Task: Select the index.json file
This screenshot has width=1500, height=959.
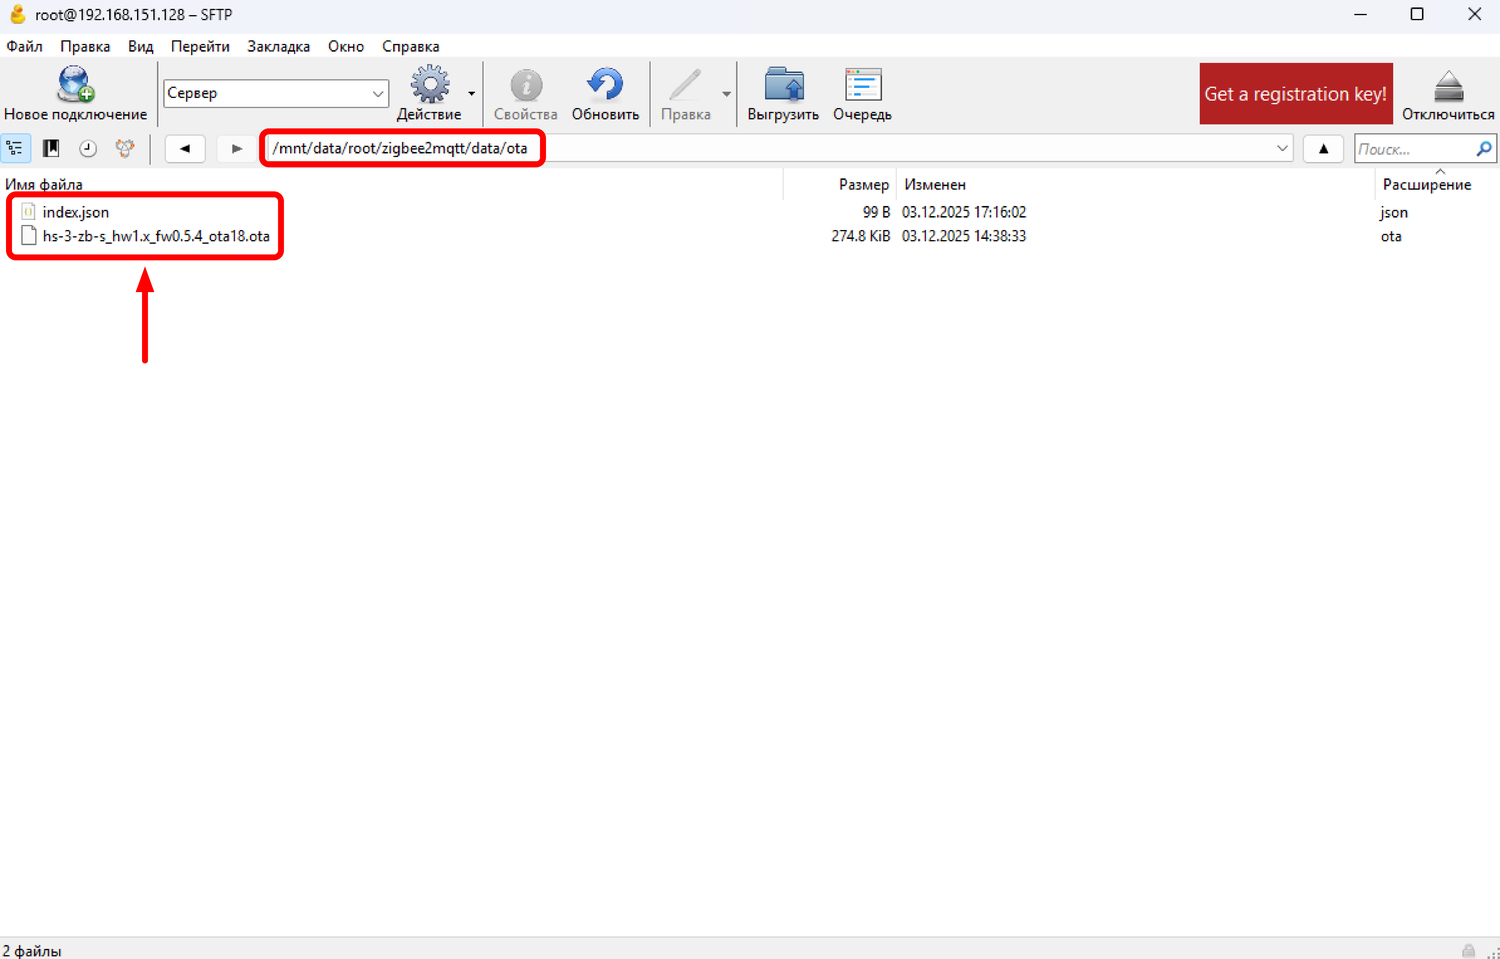Action: click(76, 212)
